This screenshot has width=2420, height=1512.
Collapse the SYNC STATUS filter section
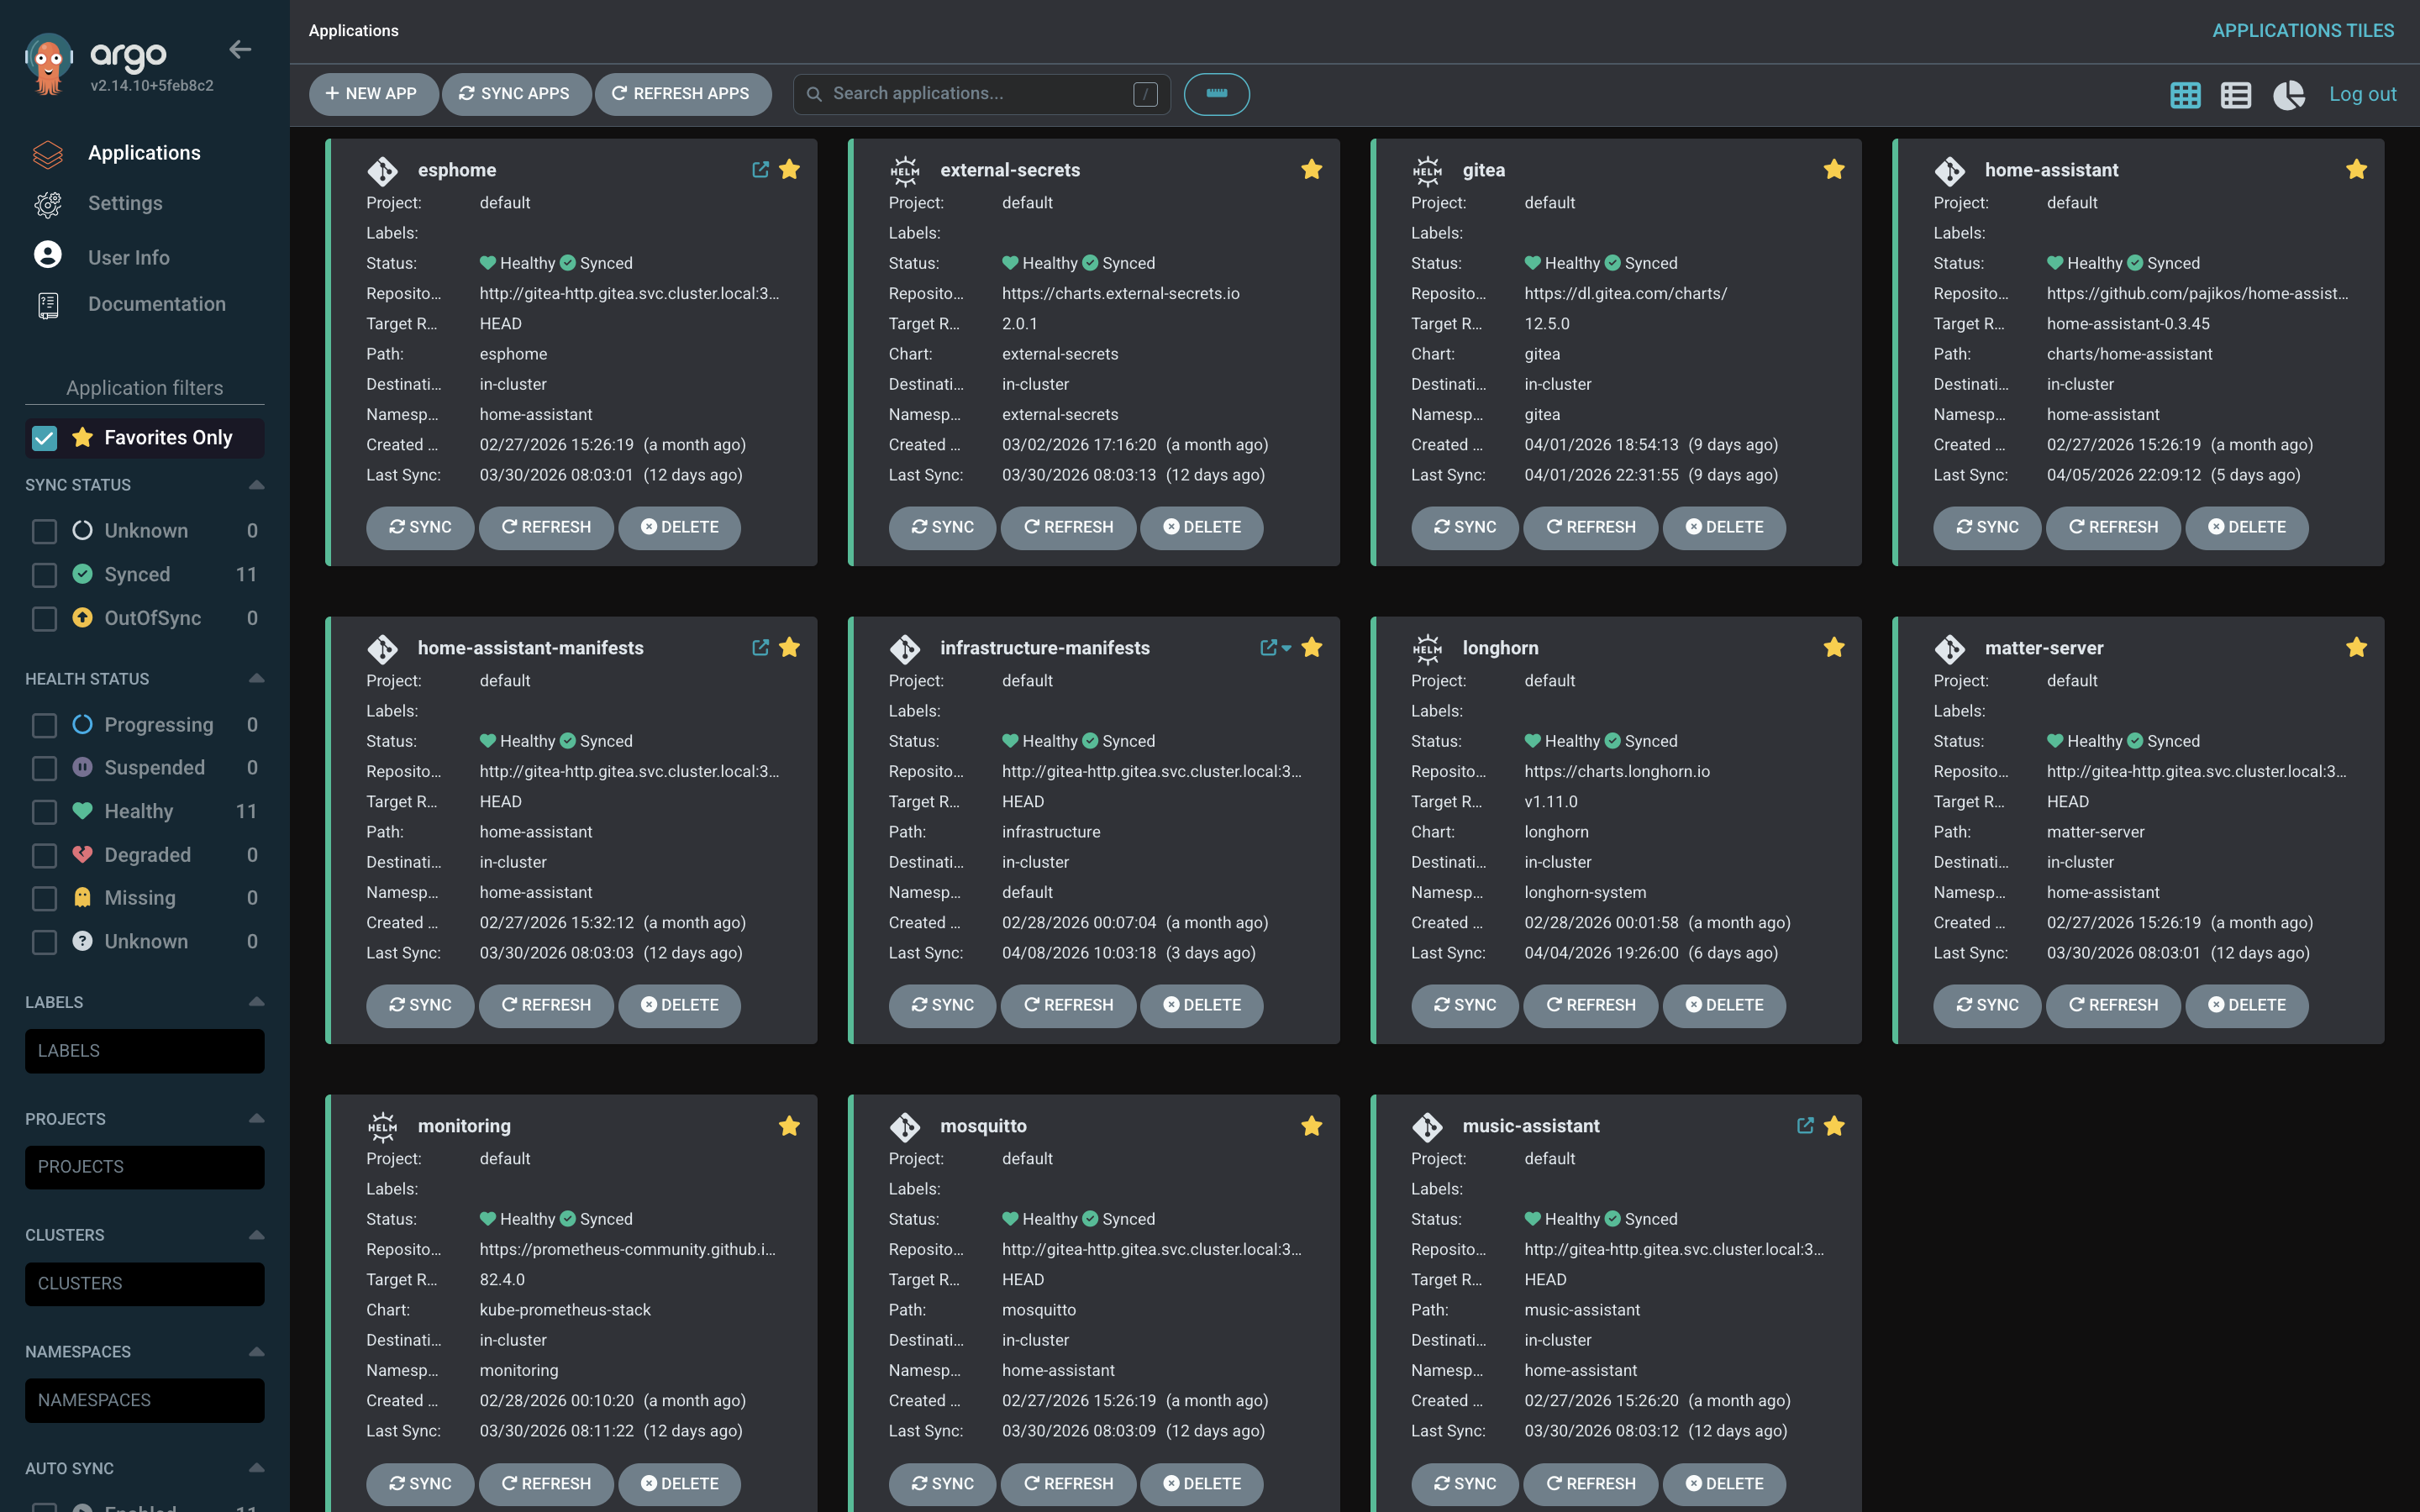click(256, 485)
